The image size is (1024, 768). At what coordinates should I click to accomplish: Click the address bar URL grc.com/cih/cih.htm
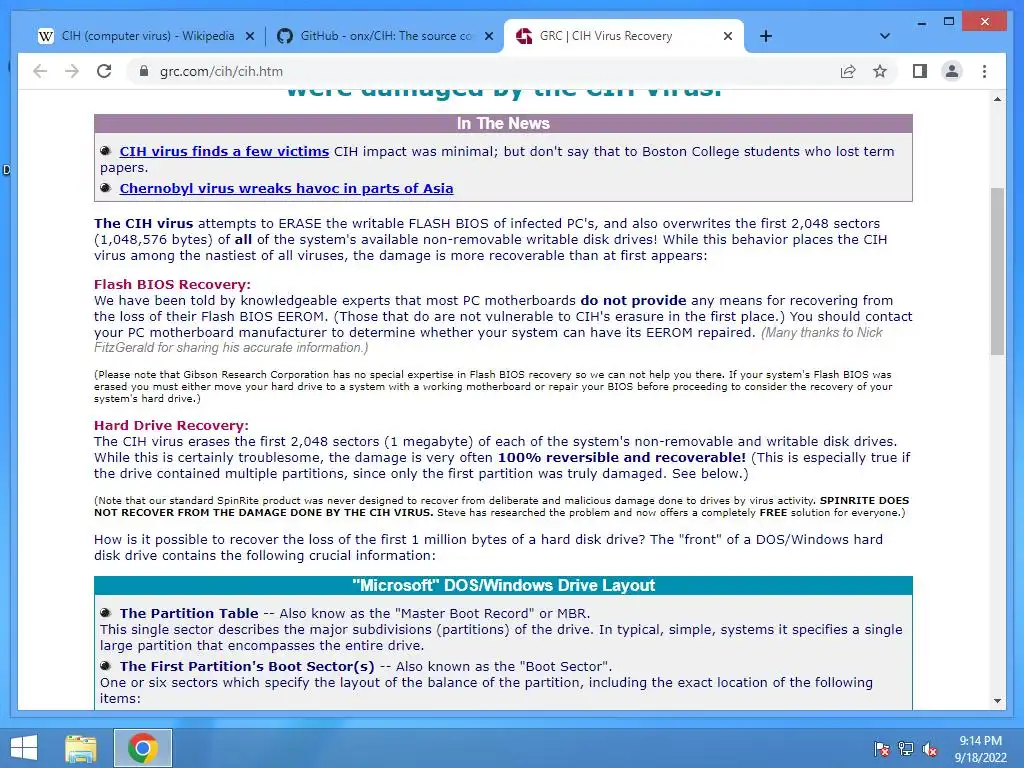coord(221,71)
